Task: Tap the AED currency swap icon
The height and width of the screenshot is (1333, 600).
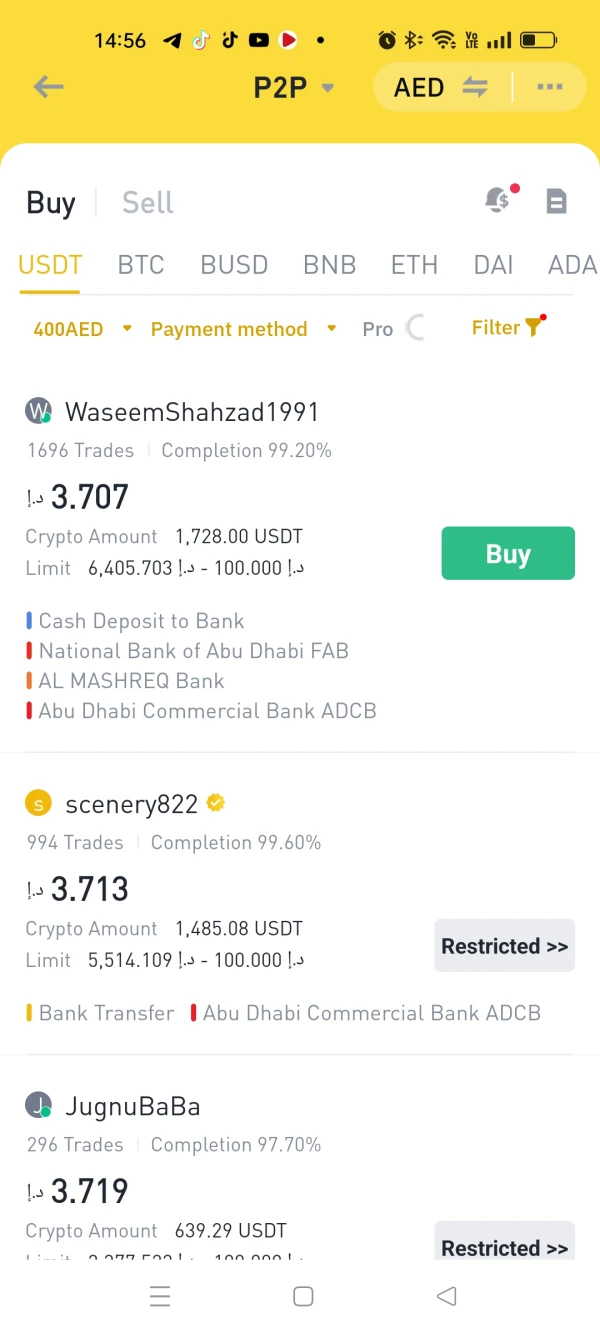Action: tap(475, 87)
